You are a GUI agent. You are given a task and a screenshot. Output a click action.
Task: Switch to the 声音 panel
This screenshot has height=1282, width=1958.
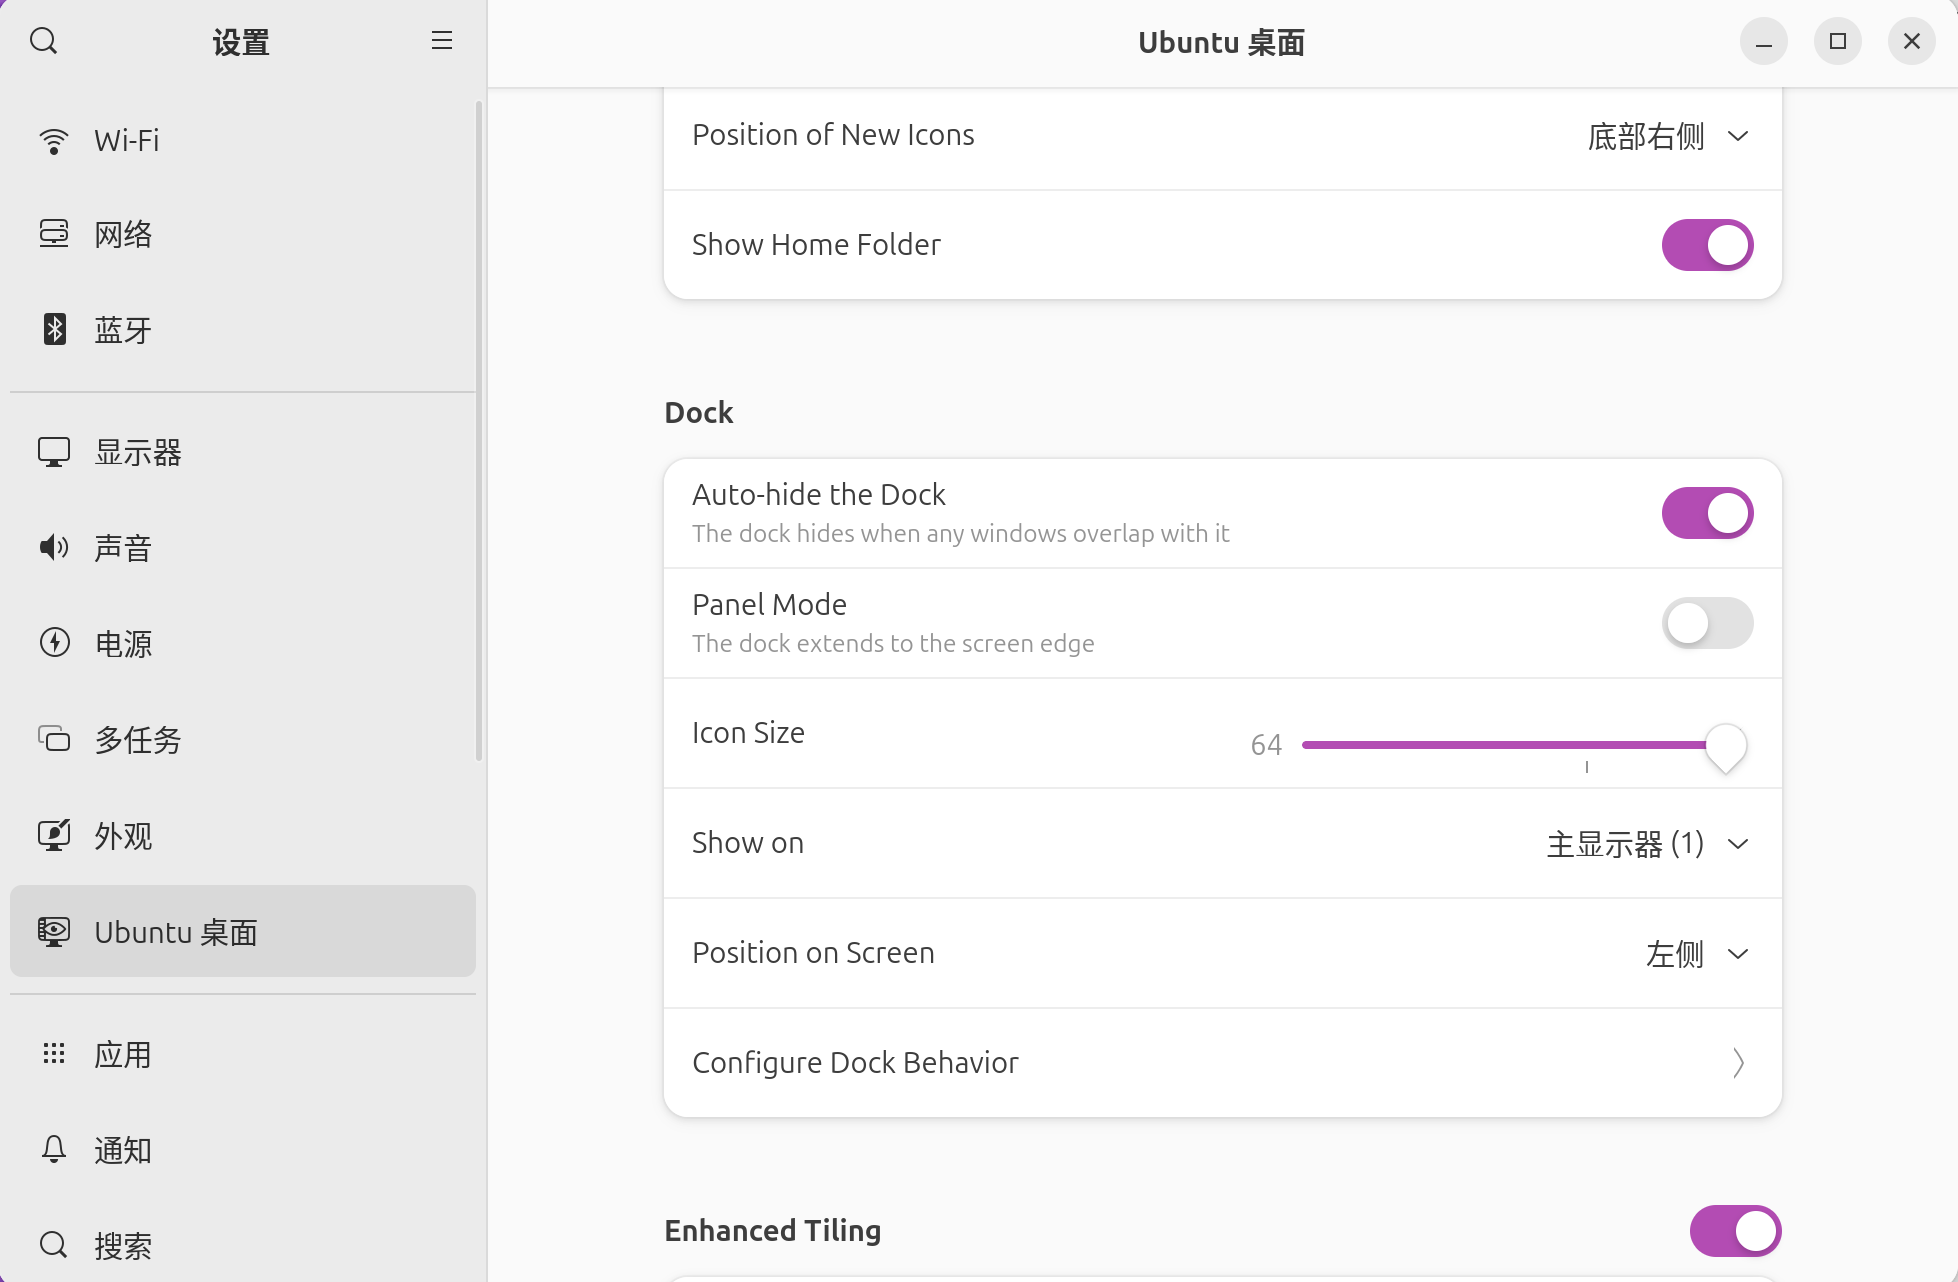(243, 548)
